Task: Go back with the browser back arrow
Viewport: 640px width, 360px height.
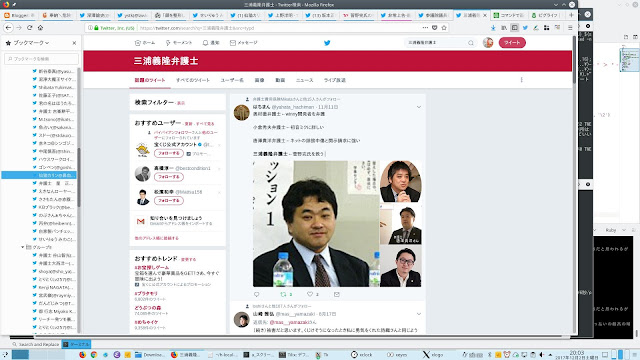Action: (9, 28)
